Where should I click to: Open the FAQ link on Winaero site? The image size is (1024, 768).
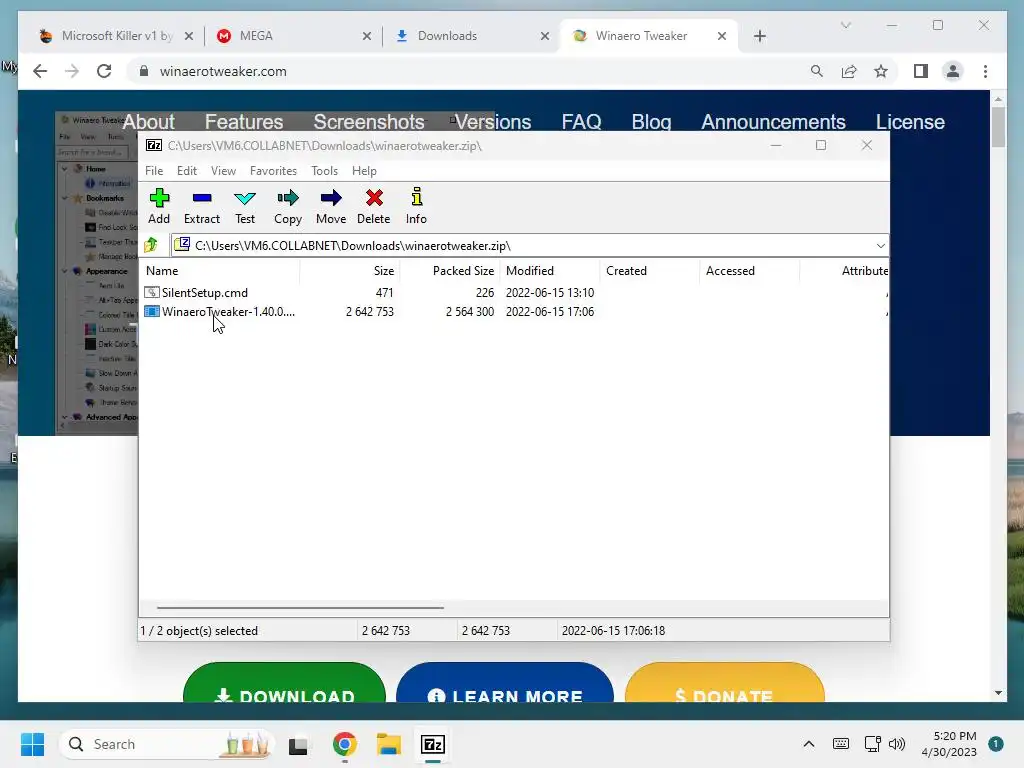click(x=581, y=121)
